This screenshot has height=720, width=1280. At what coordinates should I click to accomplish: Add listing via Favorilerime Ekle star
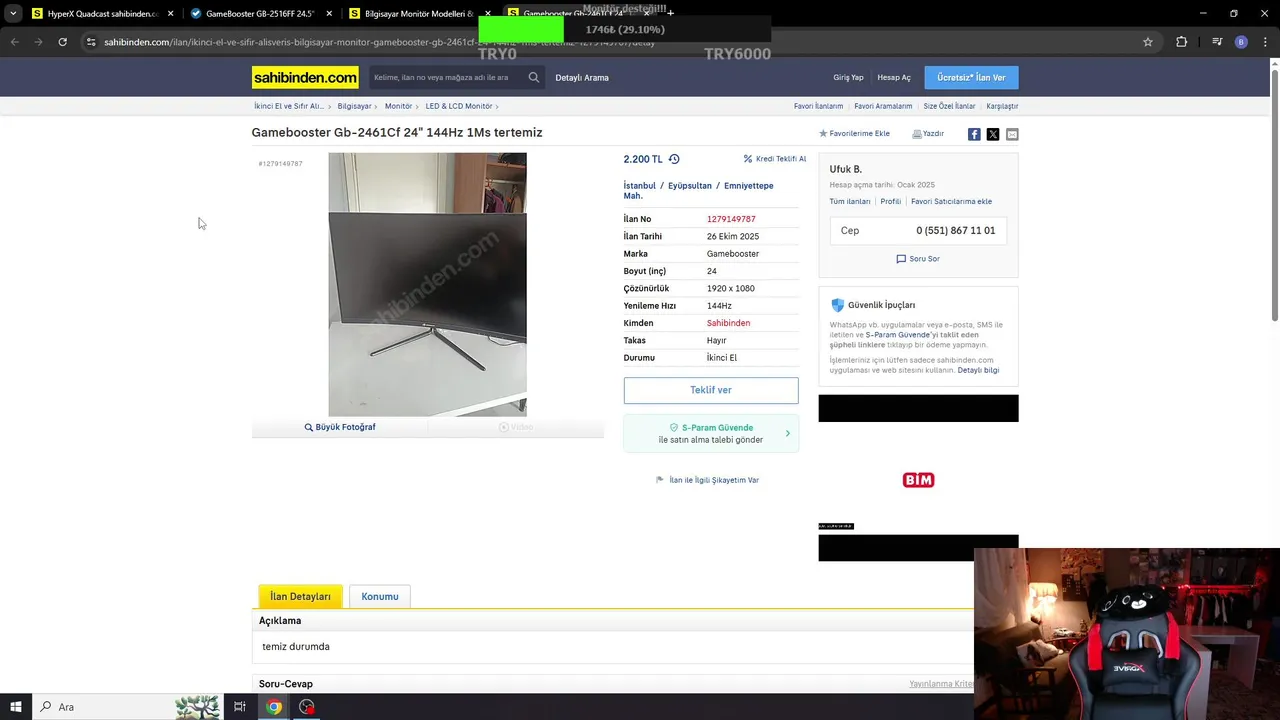pyautogui.click(x=854, y=133)
